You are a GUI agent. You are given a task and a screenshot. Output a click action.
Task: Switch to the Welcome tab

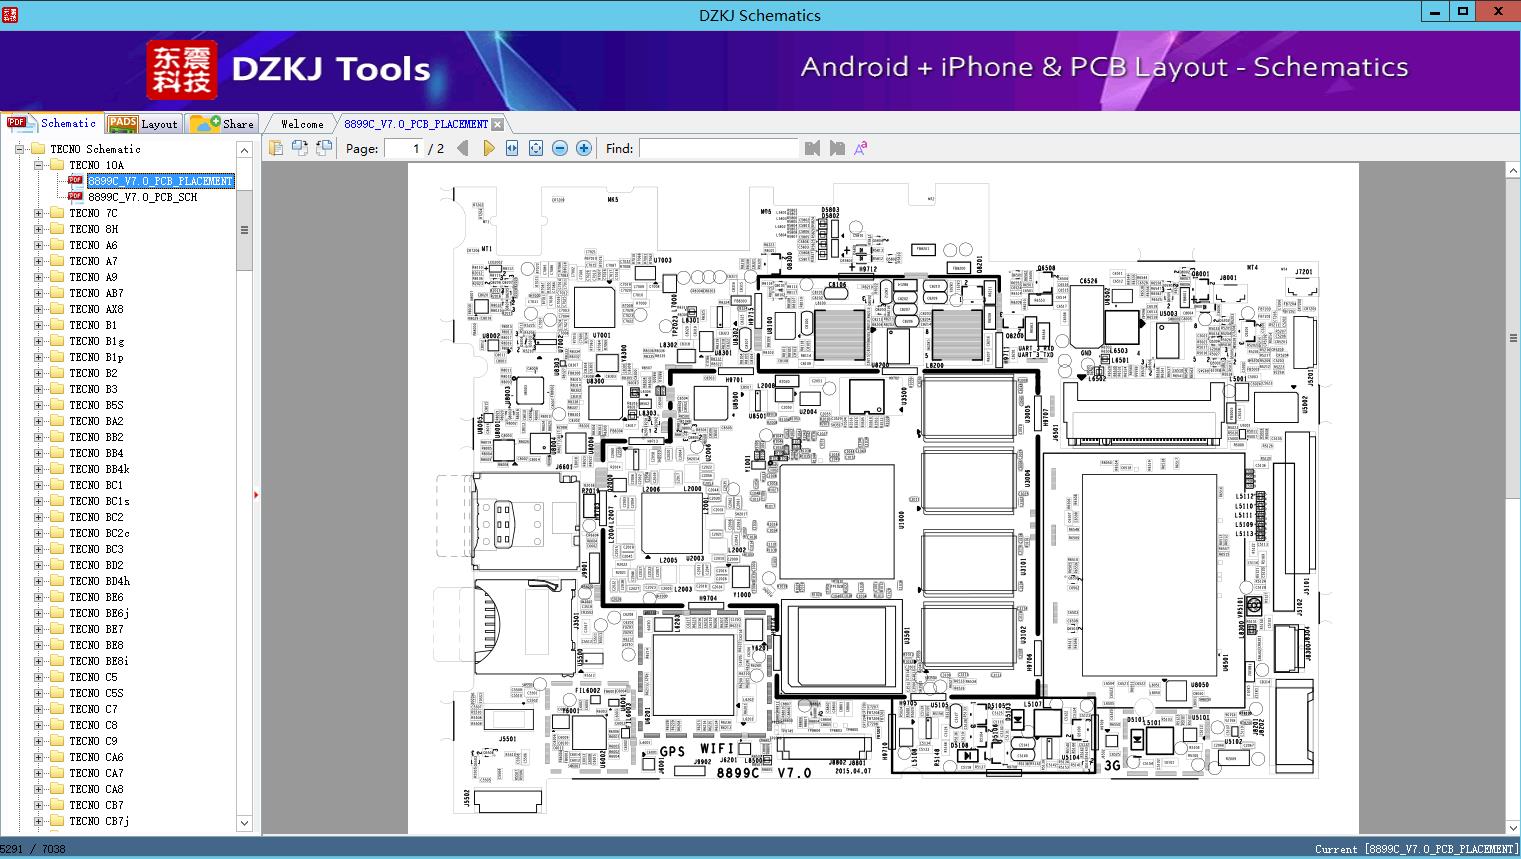pyautogui.click(x=302, y=124)
